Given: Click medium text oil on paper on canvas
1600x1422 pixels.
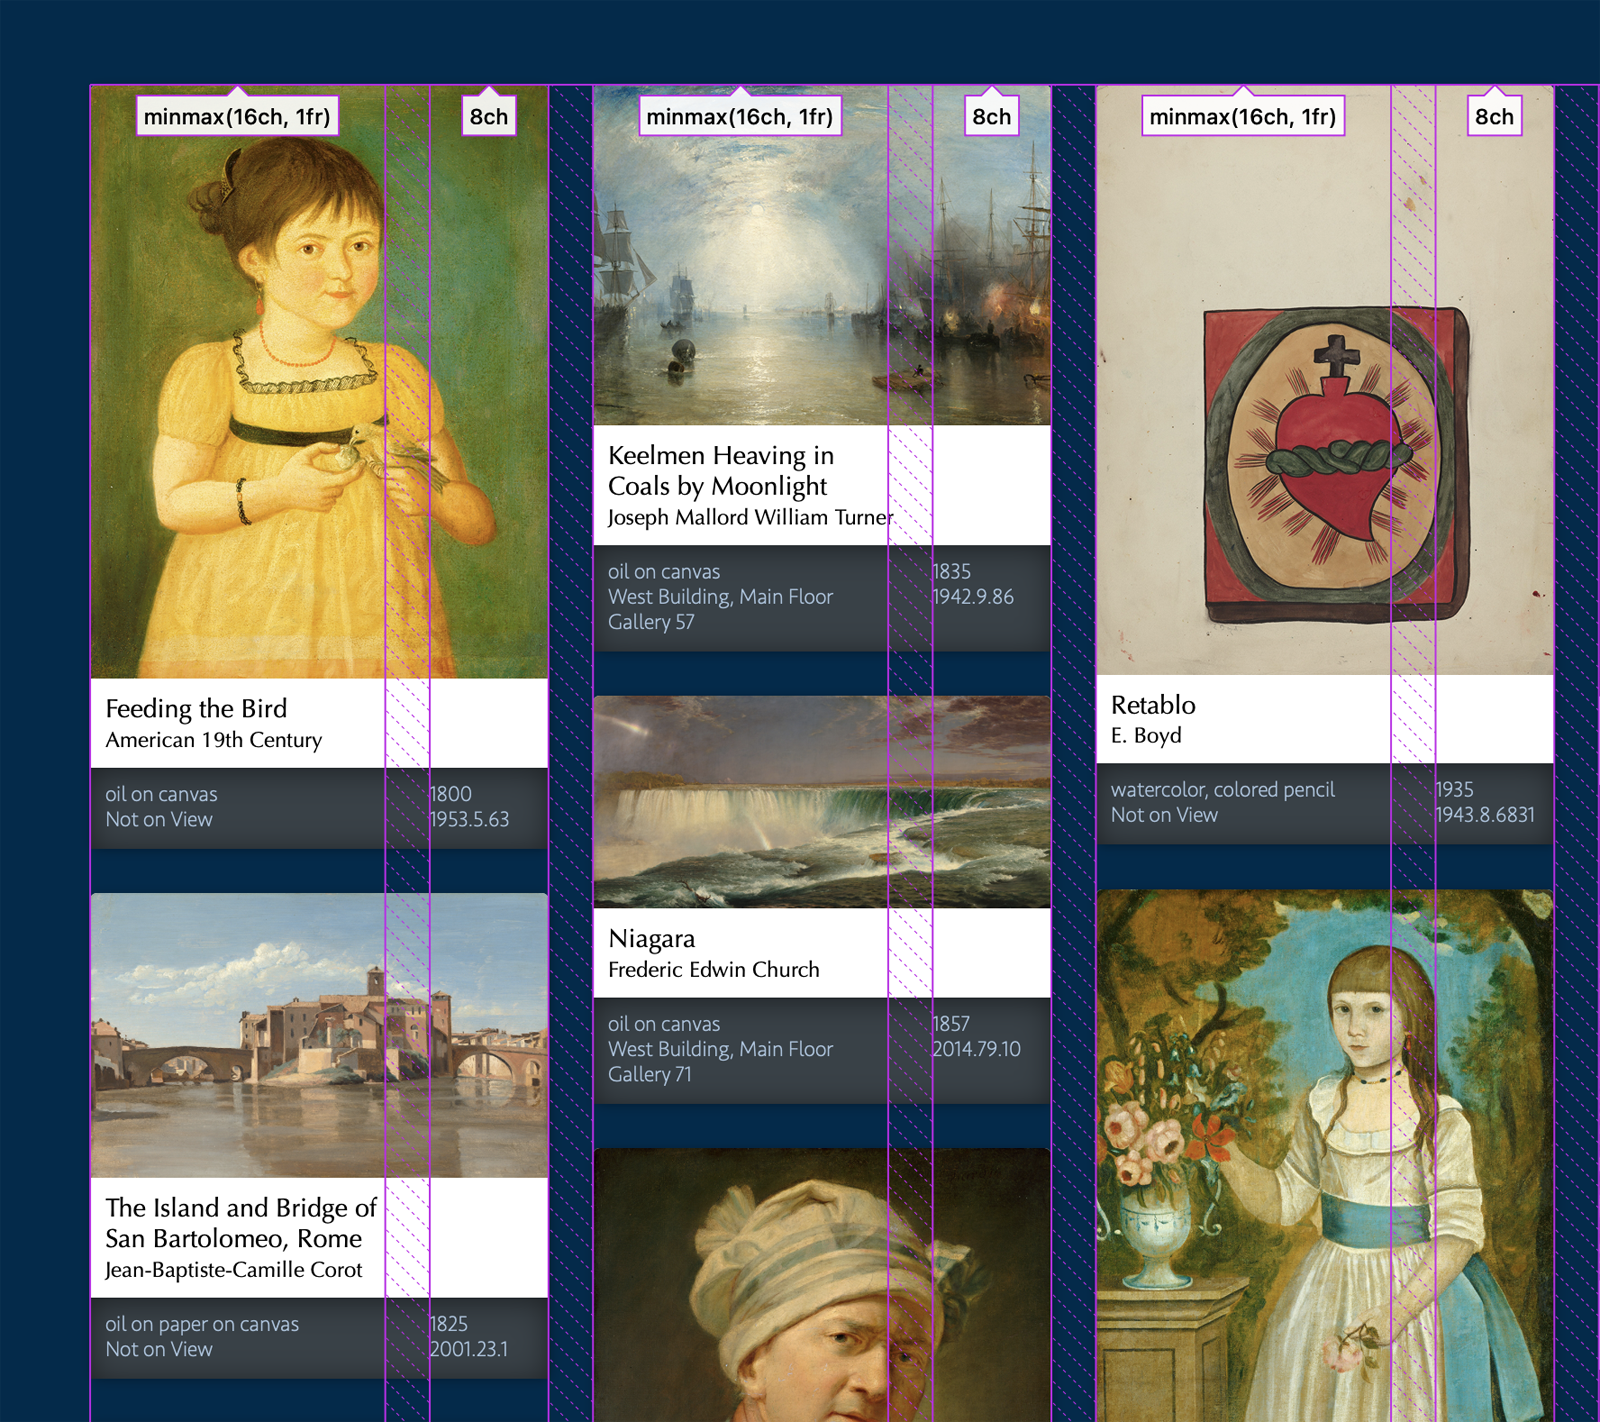Looking at the screenshot, I should [202, 1324].
